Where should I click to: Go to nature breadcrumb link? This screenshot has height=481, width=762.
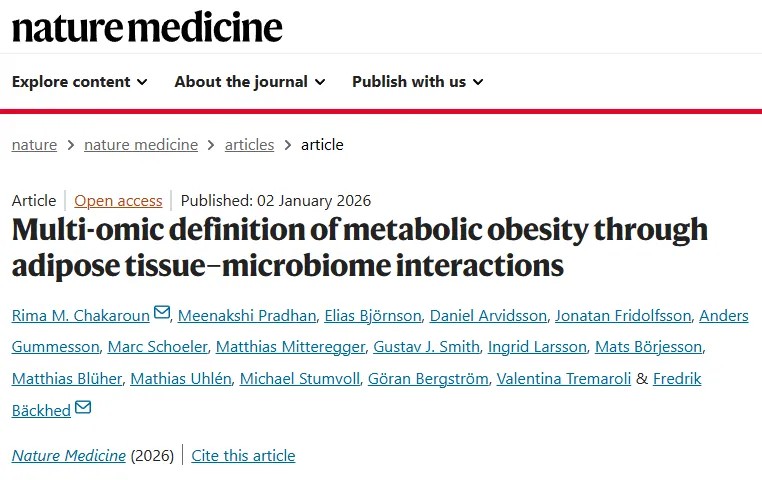point(34,145)
